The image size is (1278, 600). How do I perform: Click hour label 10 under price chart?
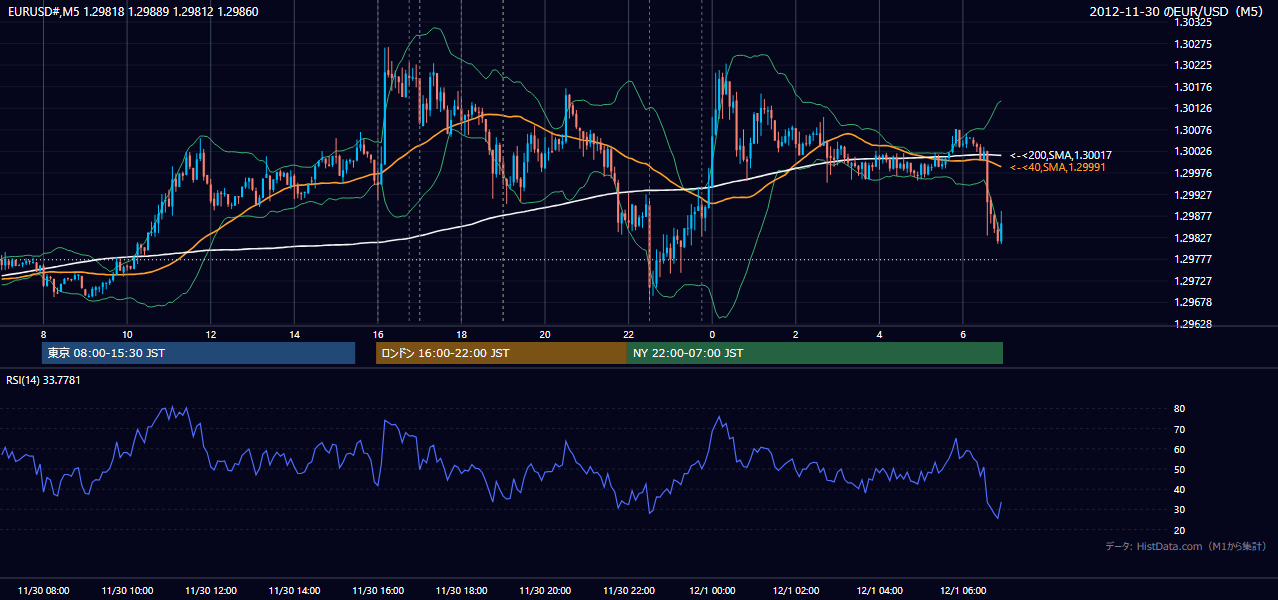[127, 334]
